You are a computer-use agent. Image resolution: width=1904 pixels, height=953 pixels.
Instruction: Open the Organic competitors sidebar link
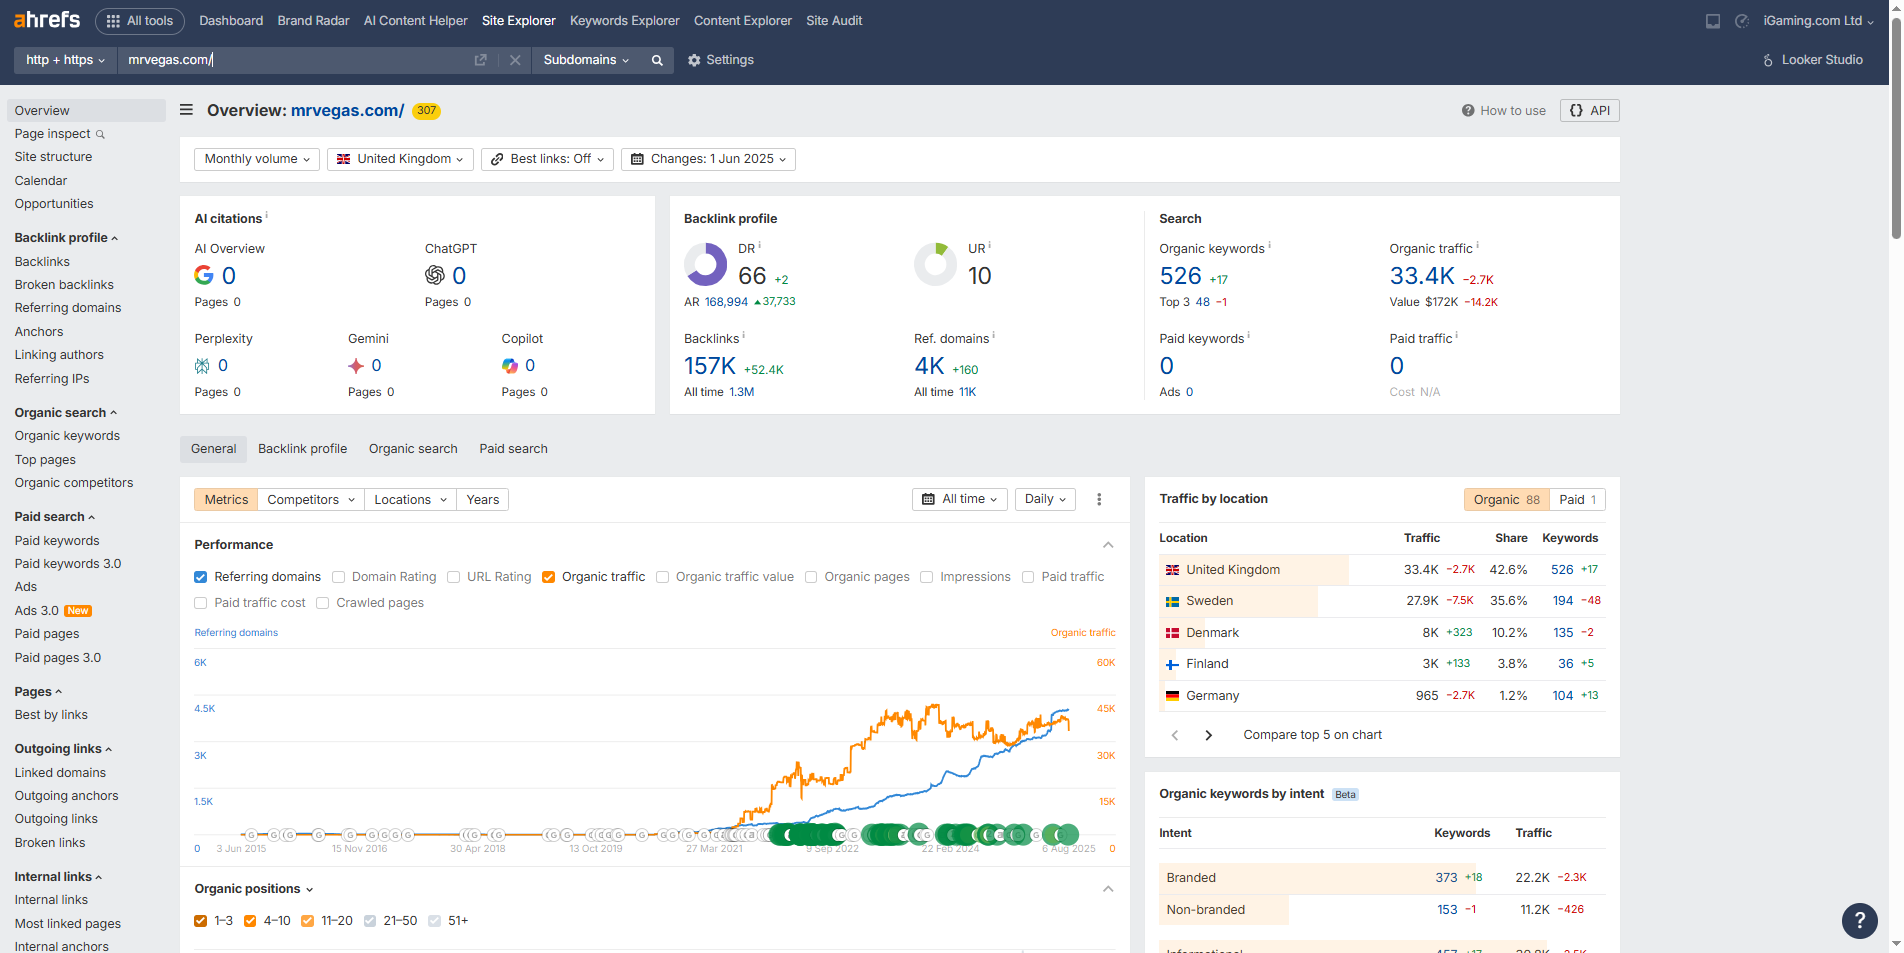[x=74, y=483]
